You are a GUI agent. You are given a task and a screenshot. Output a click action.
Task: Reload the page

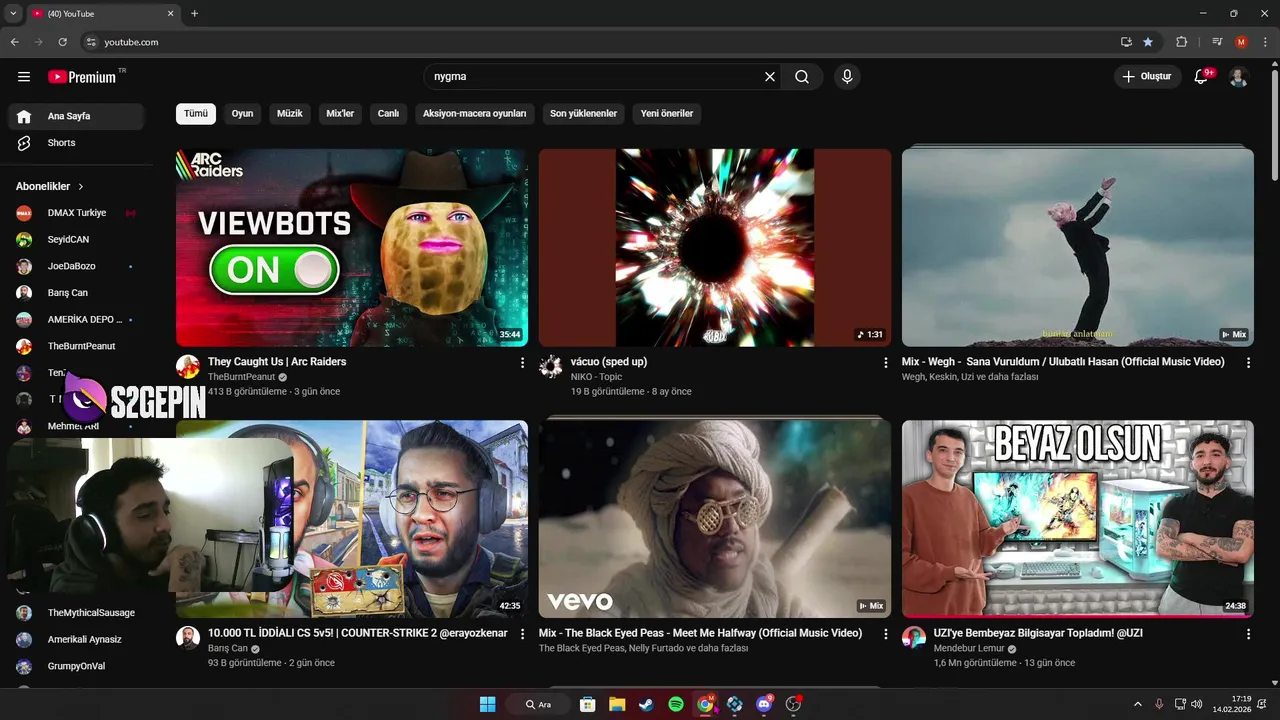click(x=62, y=42)
